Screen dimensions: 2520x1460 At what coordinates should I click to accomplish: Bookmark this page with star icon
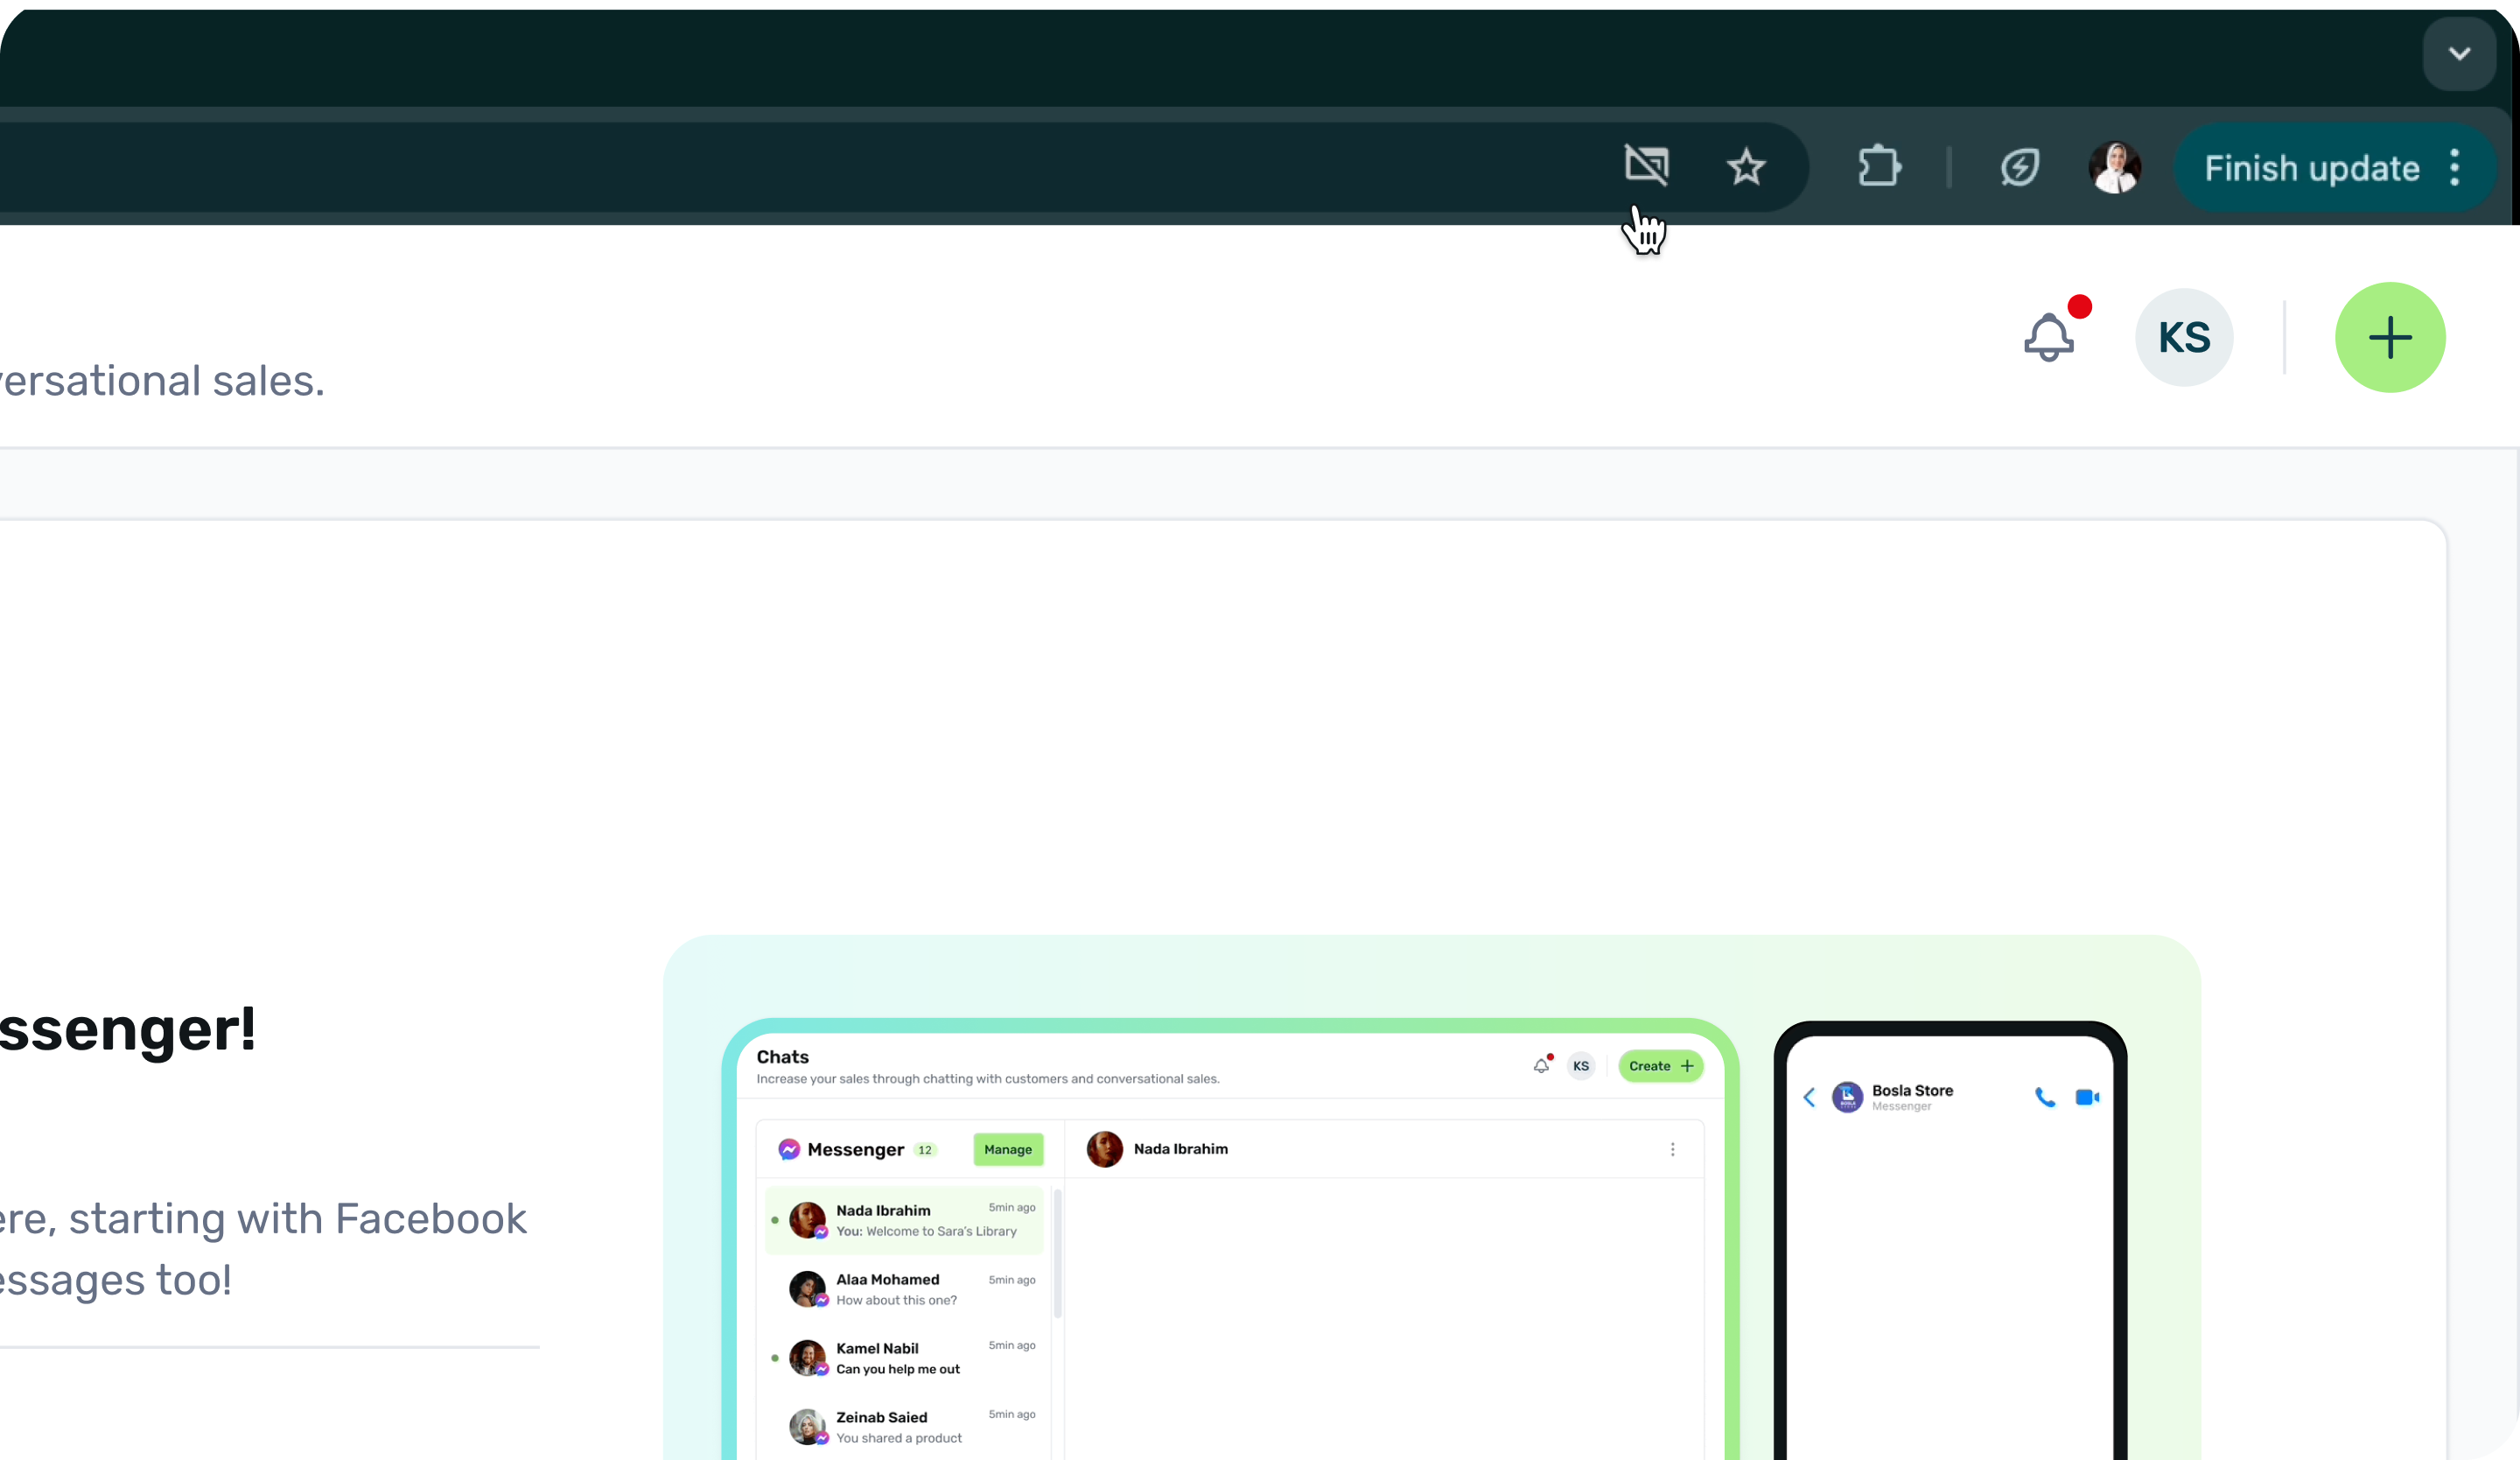(x=1746, y=167)
